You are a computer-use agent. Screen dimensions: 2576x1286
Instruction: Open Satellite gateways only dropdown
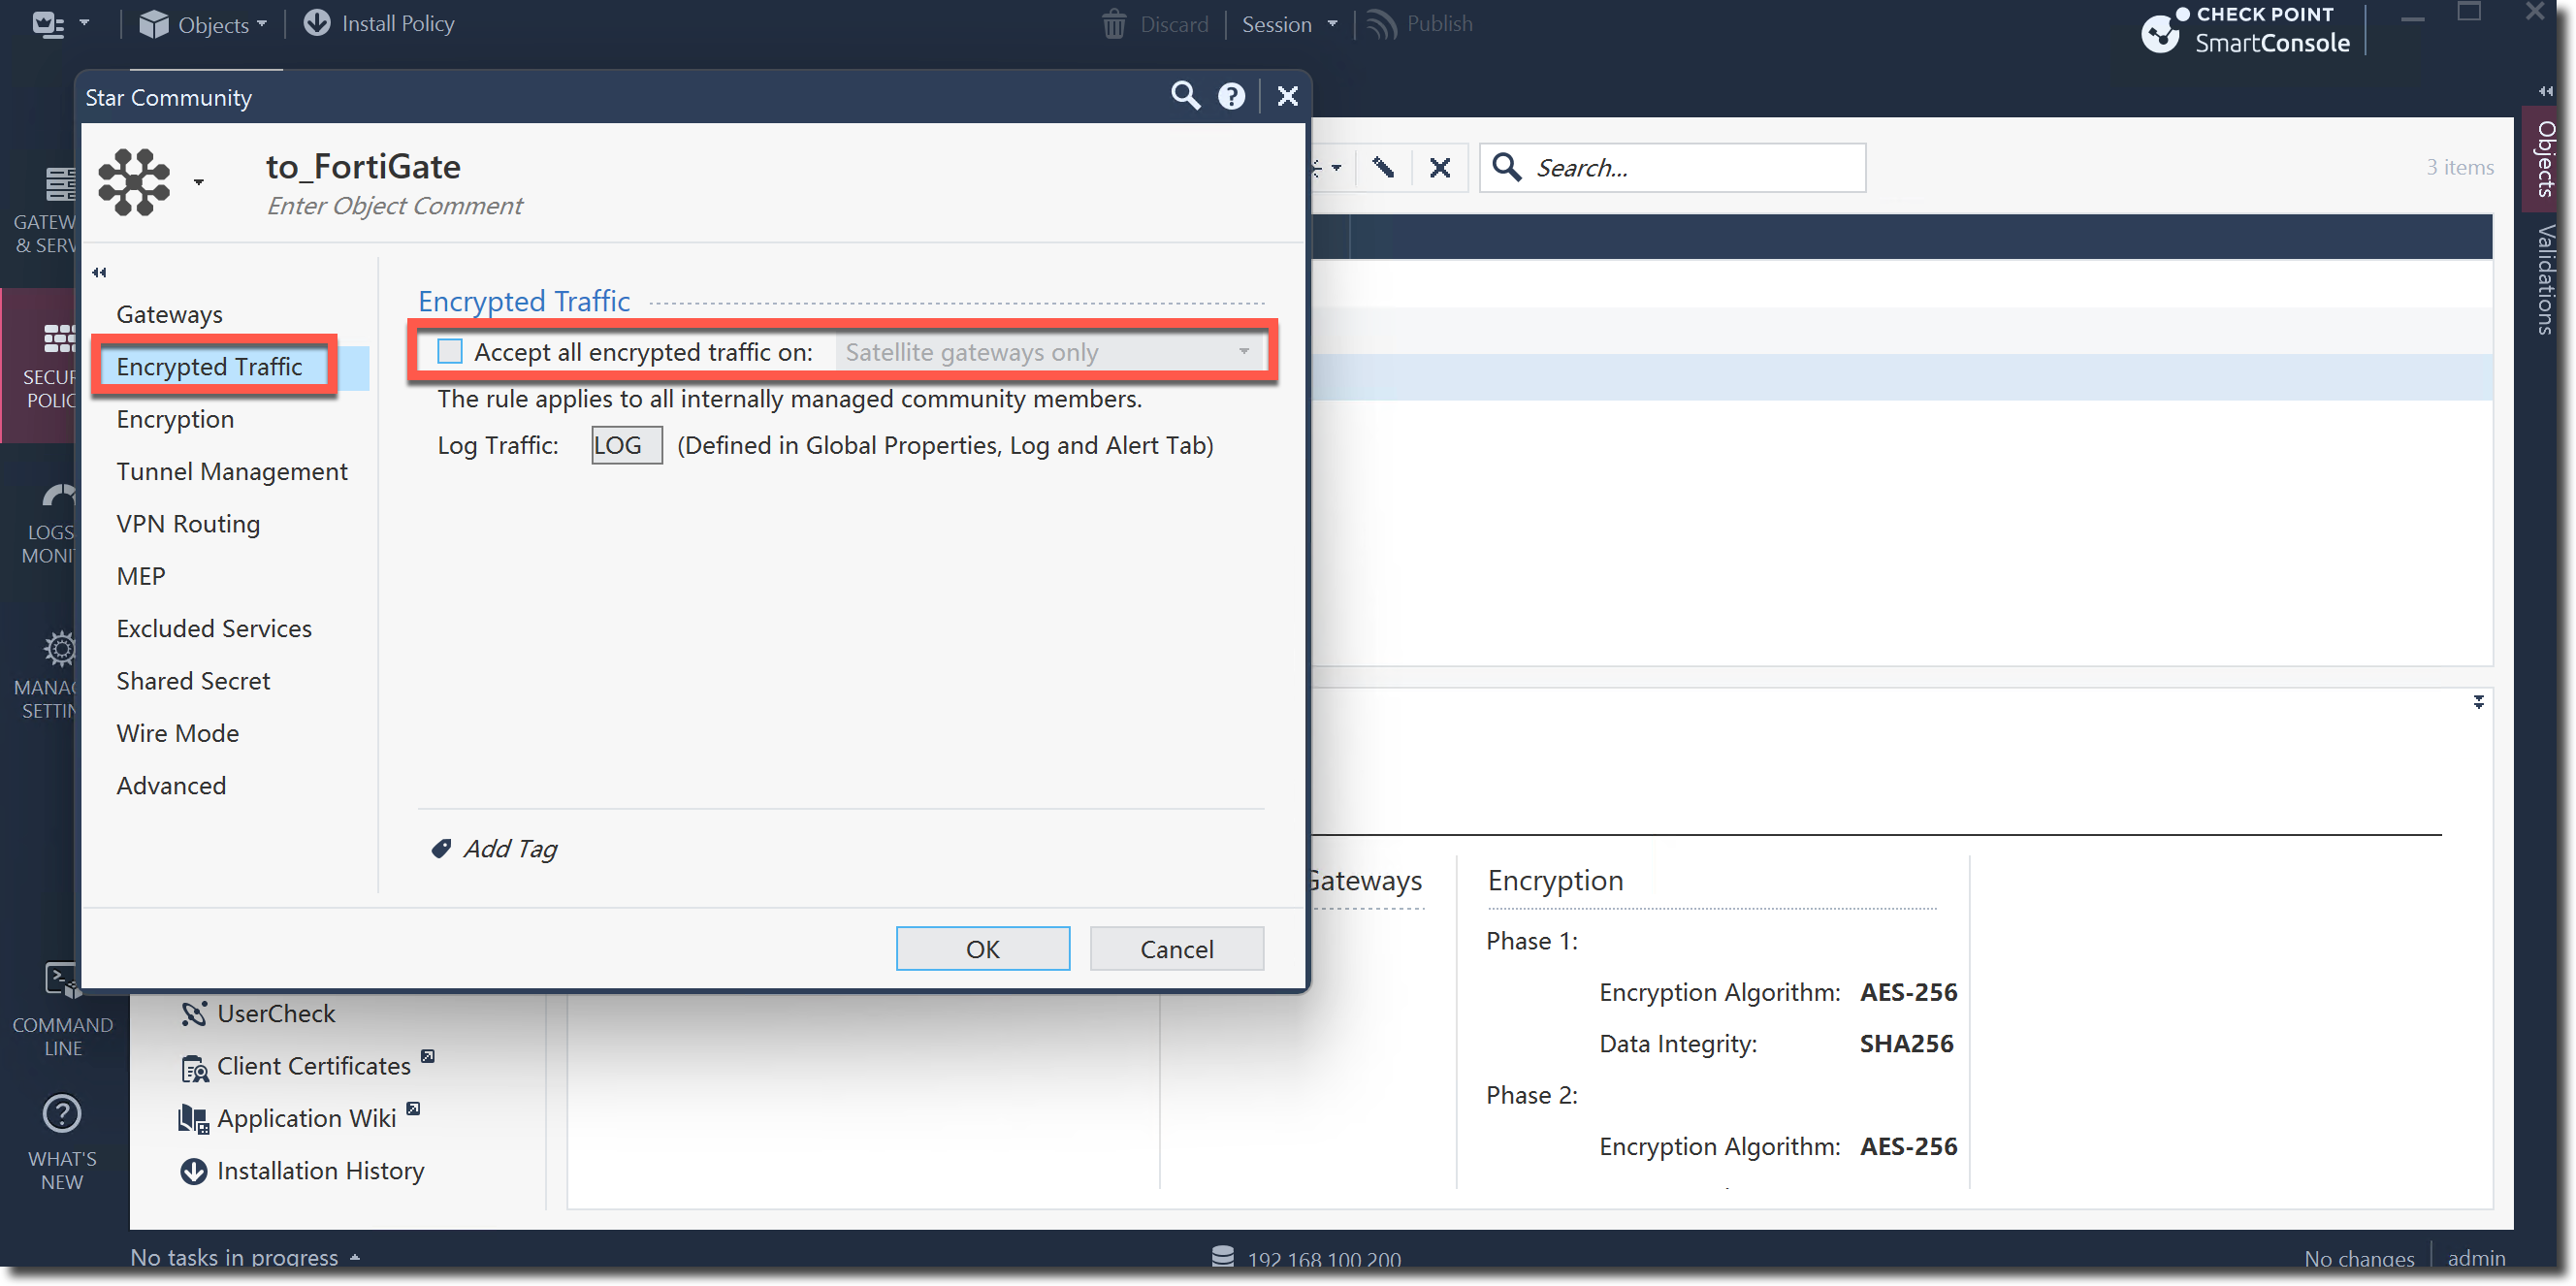click(x=1050, y=352)
